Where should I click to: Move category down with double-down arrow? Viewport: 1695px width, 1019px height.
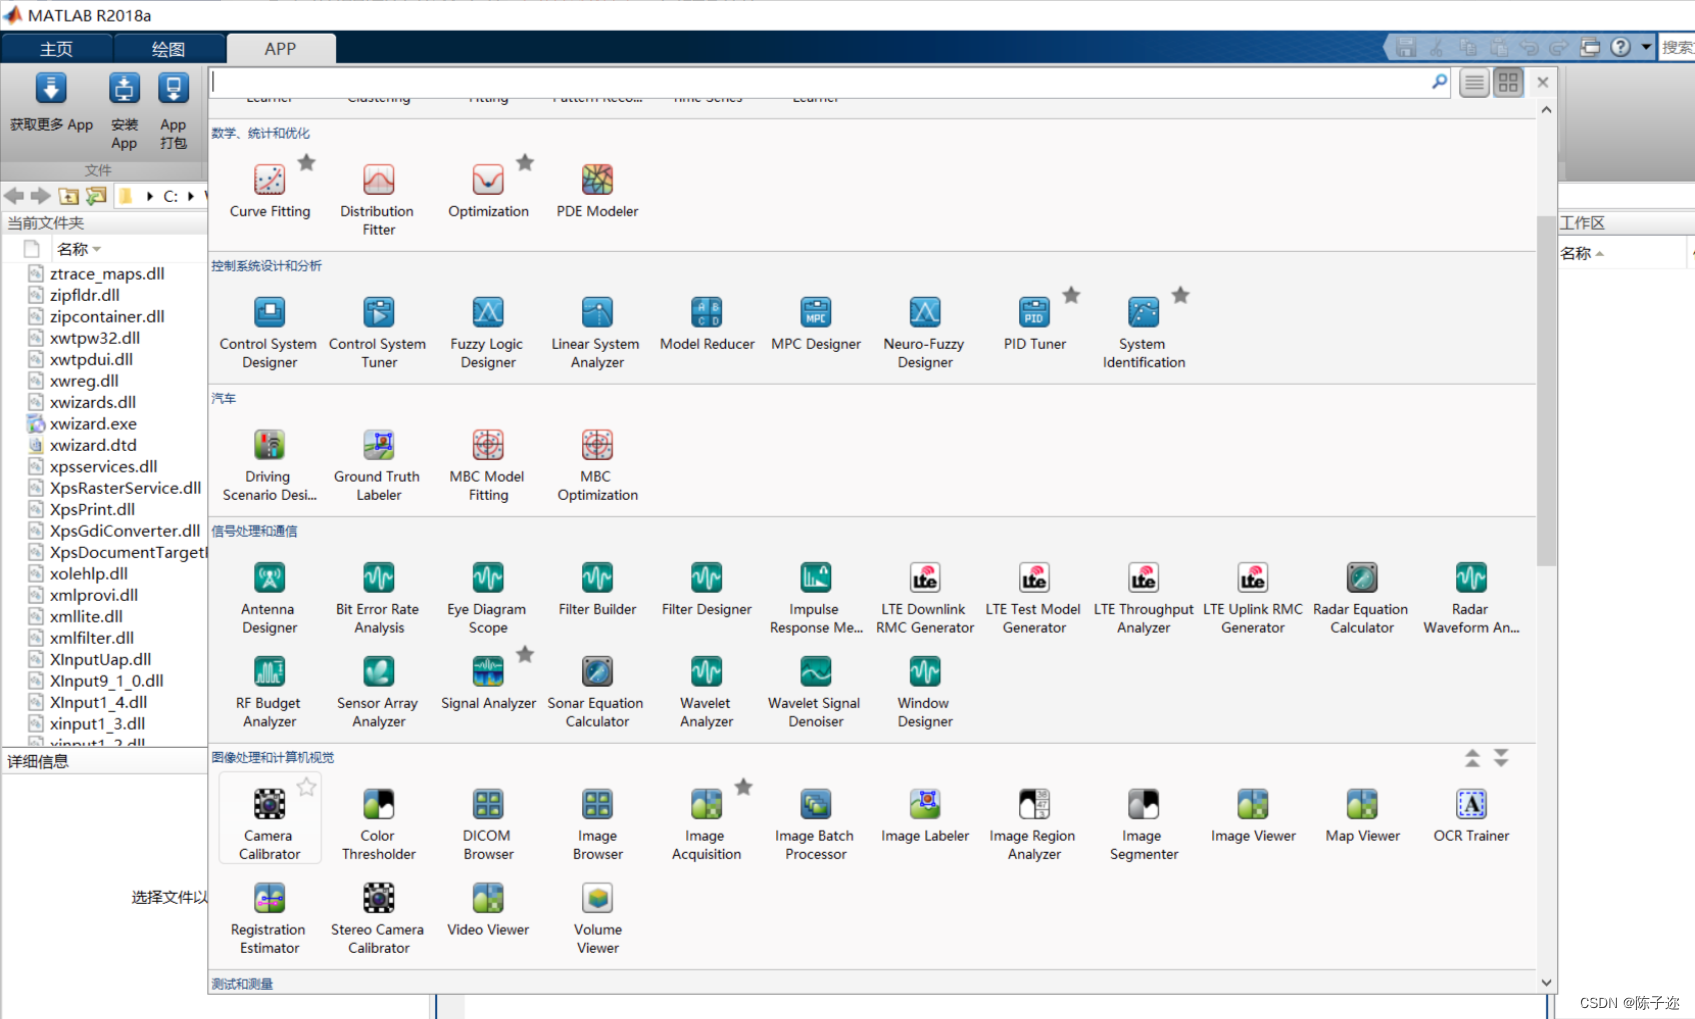(1501, 758)
